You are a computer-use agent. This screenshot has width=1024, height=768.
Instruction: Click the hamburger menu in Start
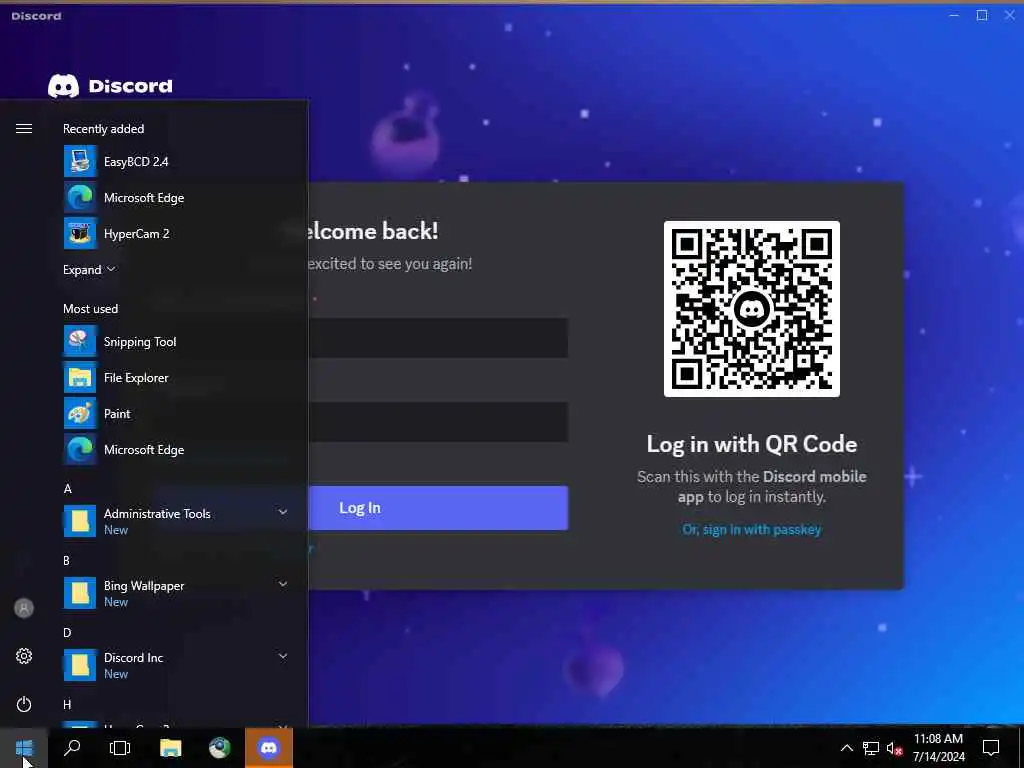24,129
